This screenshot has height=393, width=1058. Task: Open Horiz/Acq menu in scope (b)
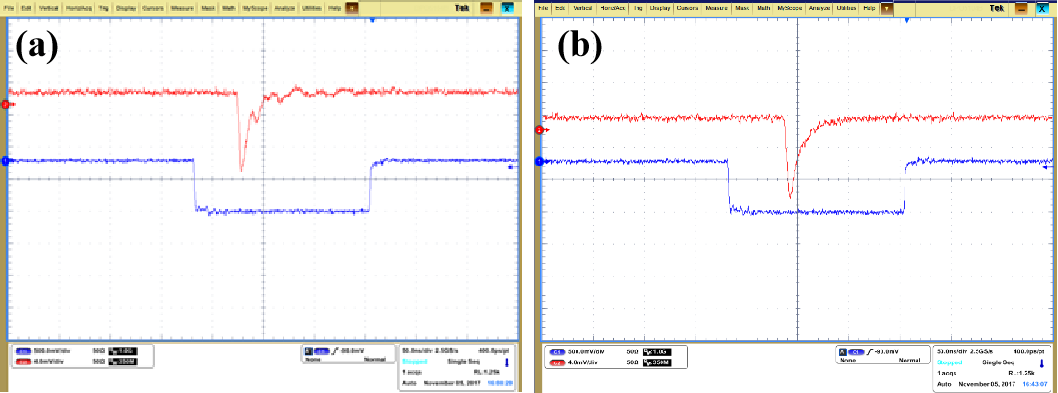(613, 8)
